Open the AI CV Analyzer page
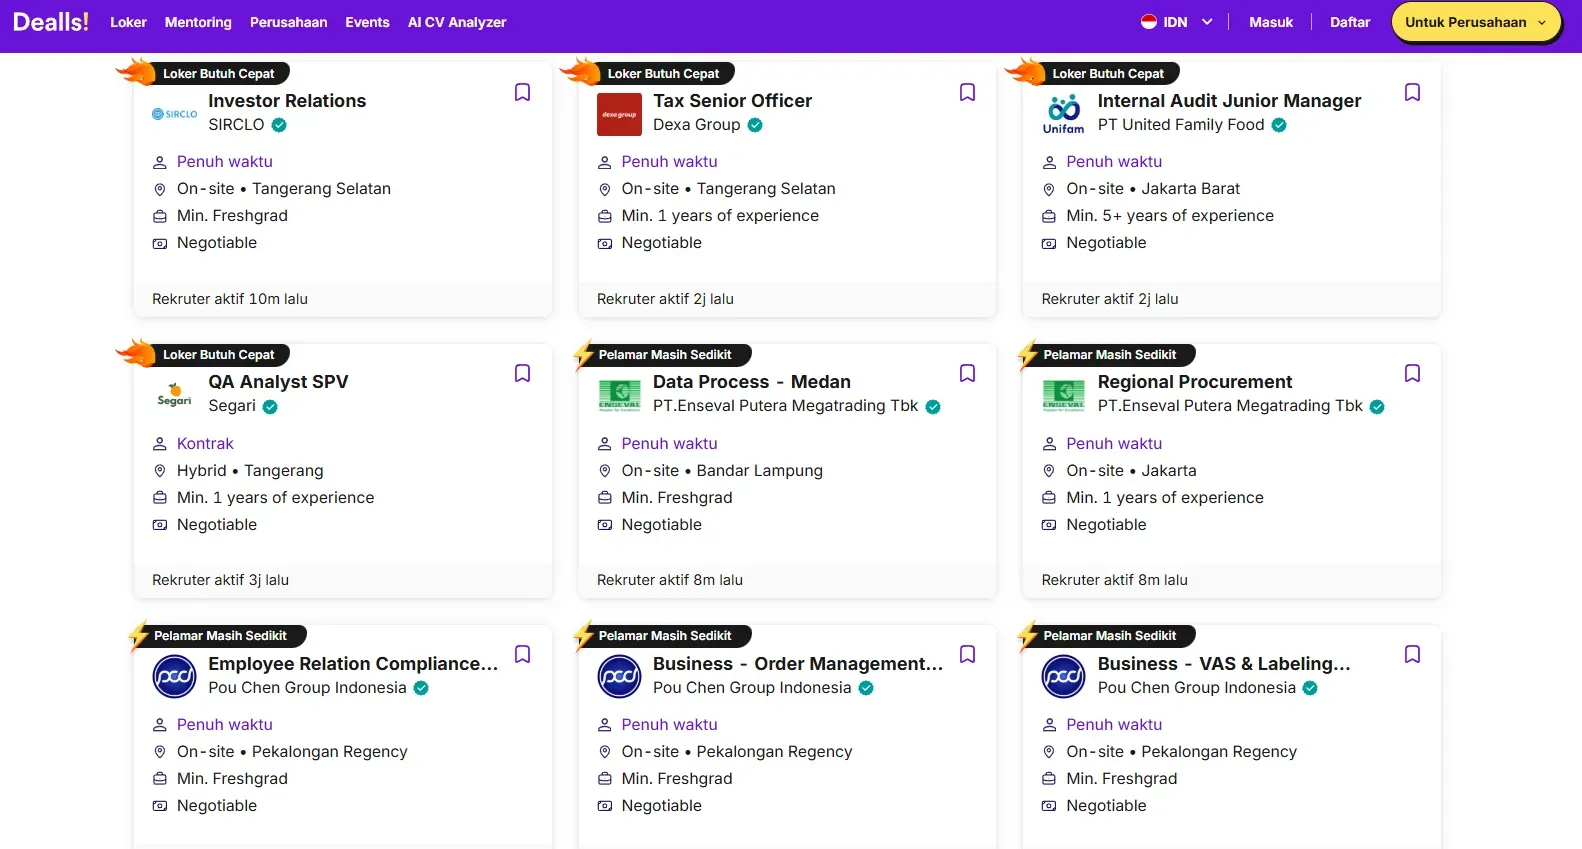Viewport: 1582px width, 849px height. tap(457, 22)
